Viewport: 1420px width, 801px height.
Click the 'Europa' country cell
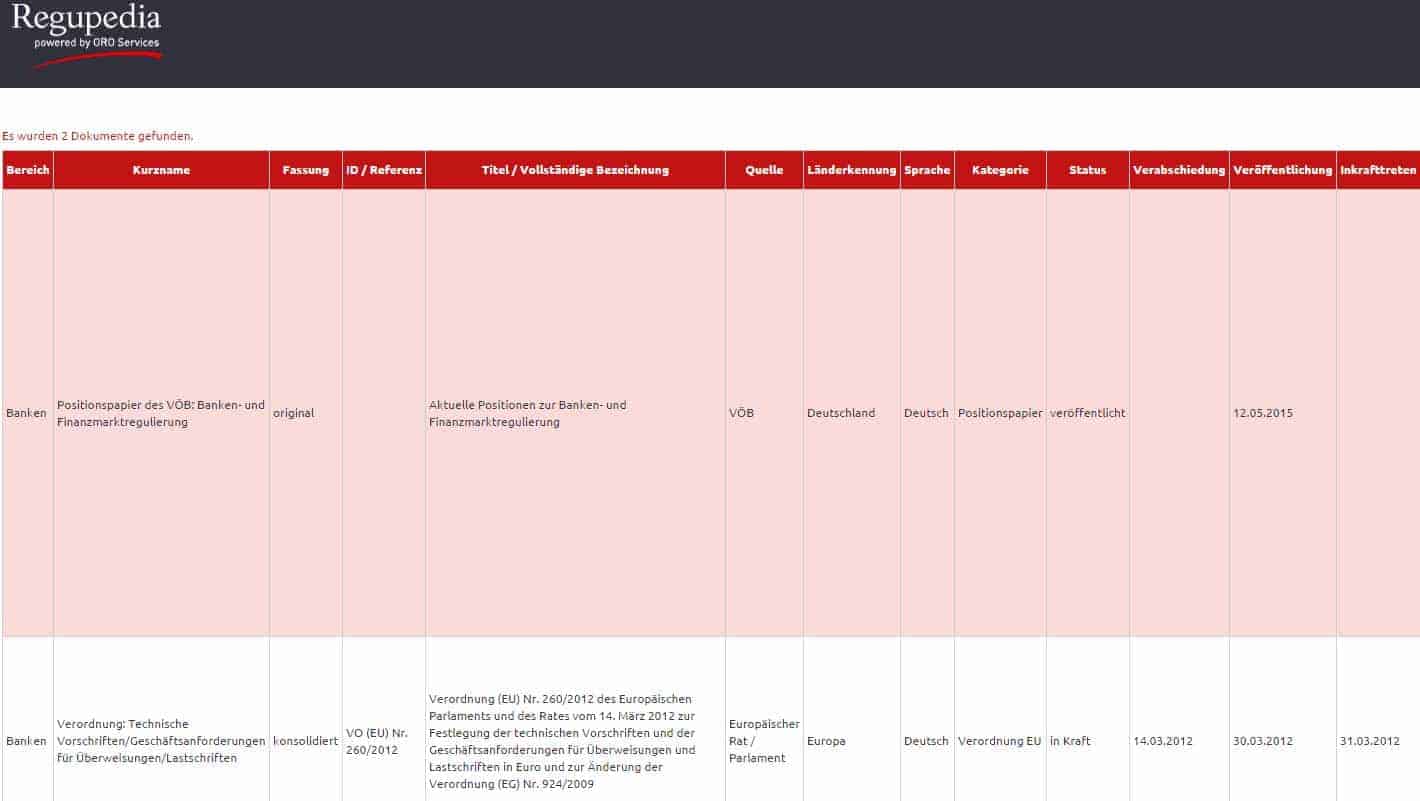(x=826, y=741)
